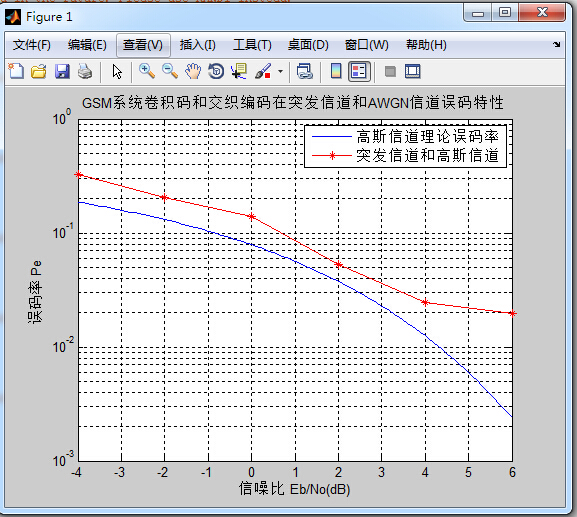Open a file with the folder icon
577x517 pixels.
click(39, 71)
